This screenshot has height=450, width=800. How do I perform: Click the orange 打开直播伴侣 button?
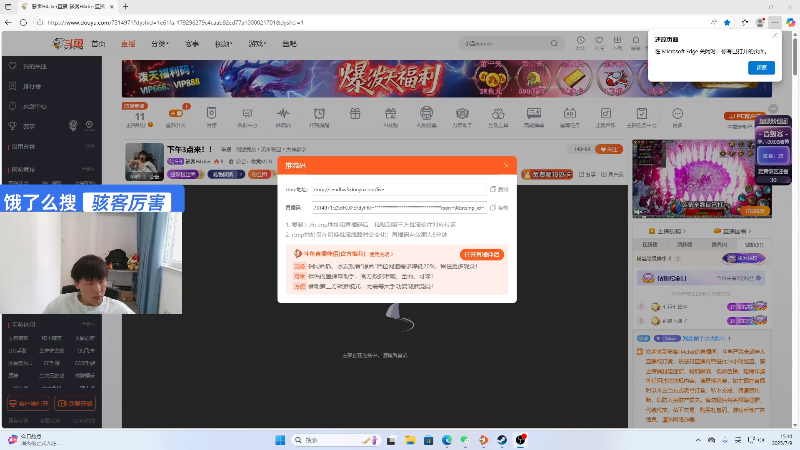(482, 254)
